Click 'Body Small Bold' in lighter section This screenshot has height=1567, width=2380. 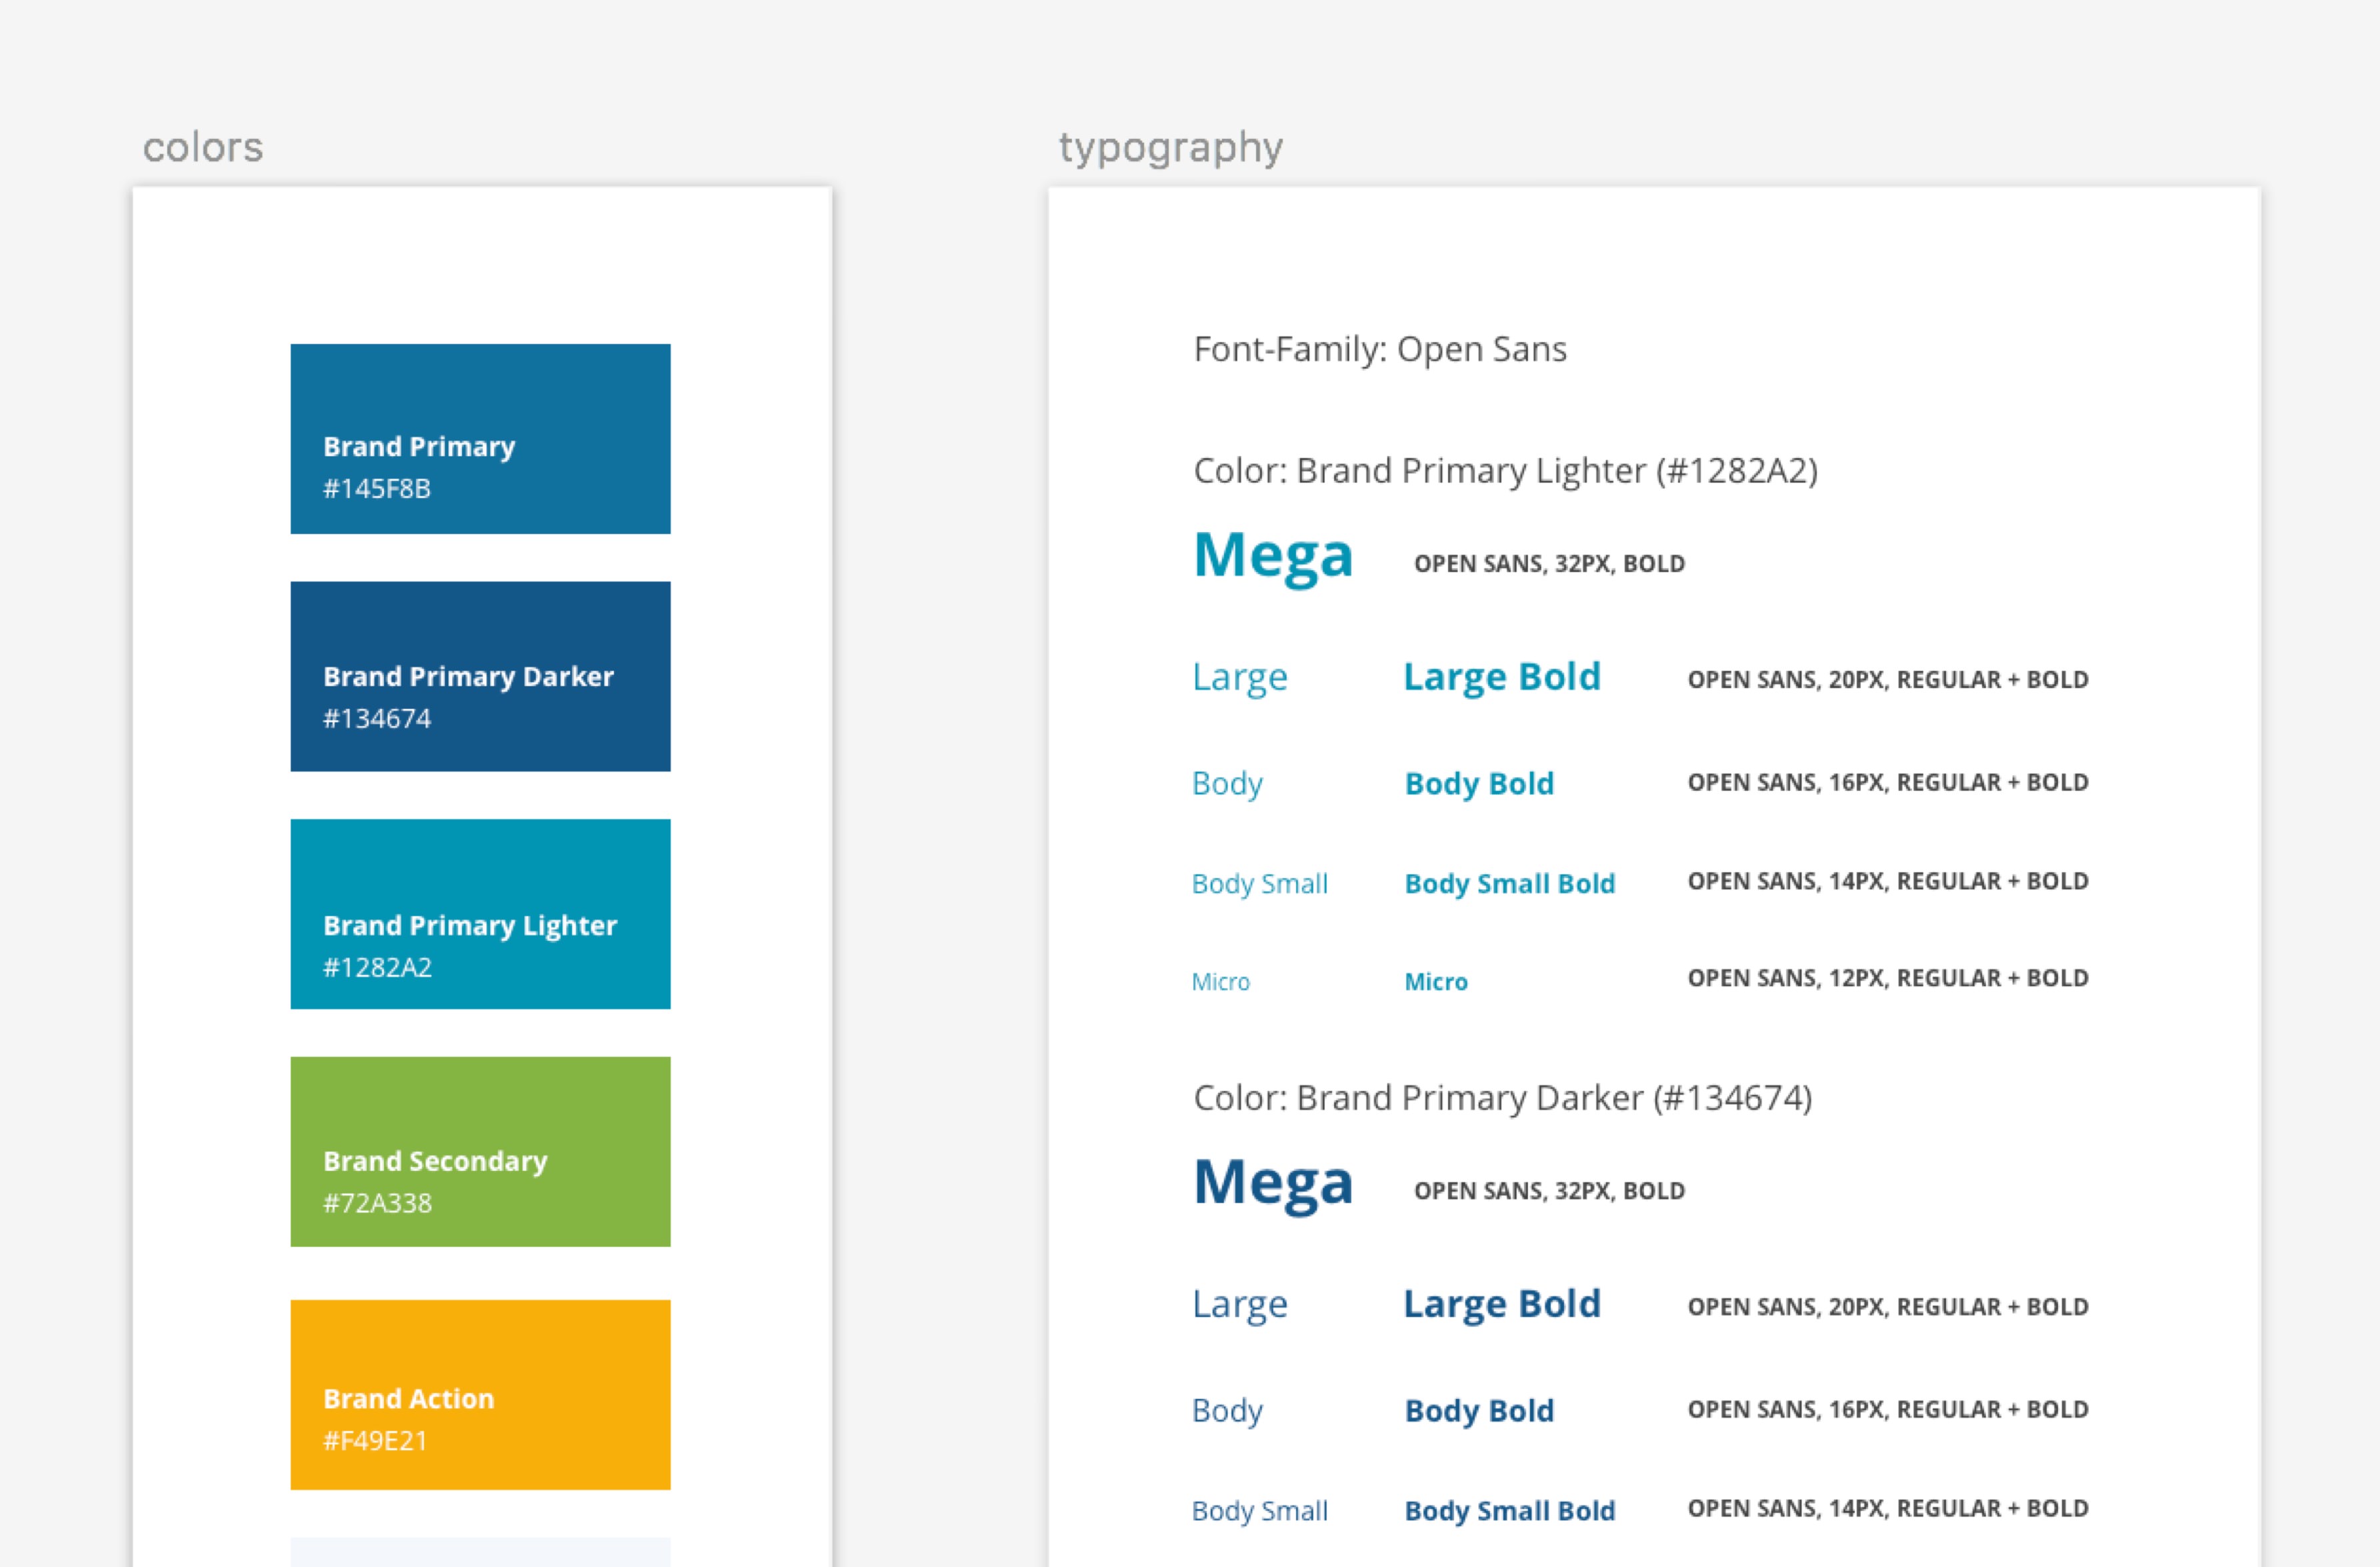pos(1510,884)
